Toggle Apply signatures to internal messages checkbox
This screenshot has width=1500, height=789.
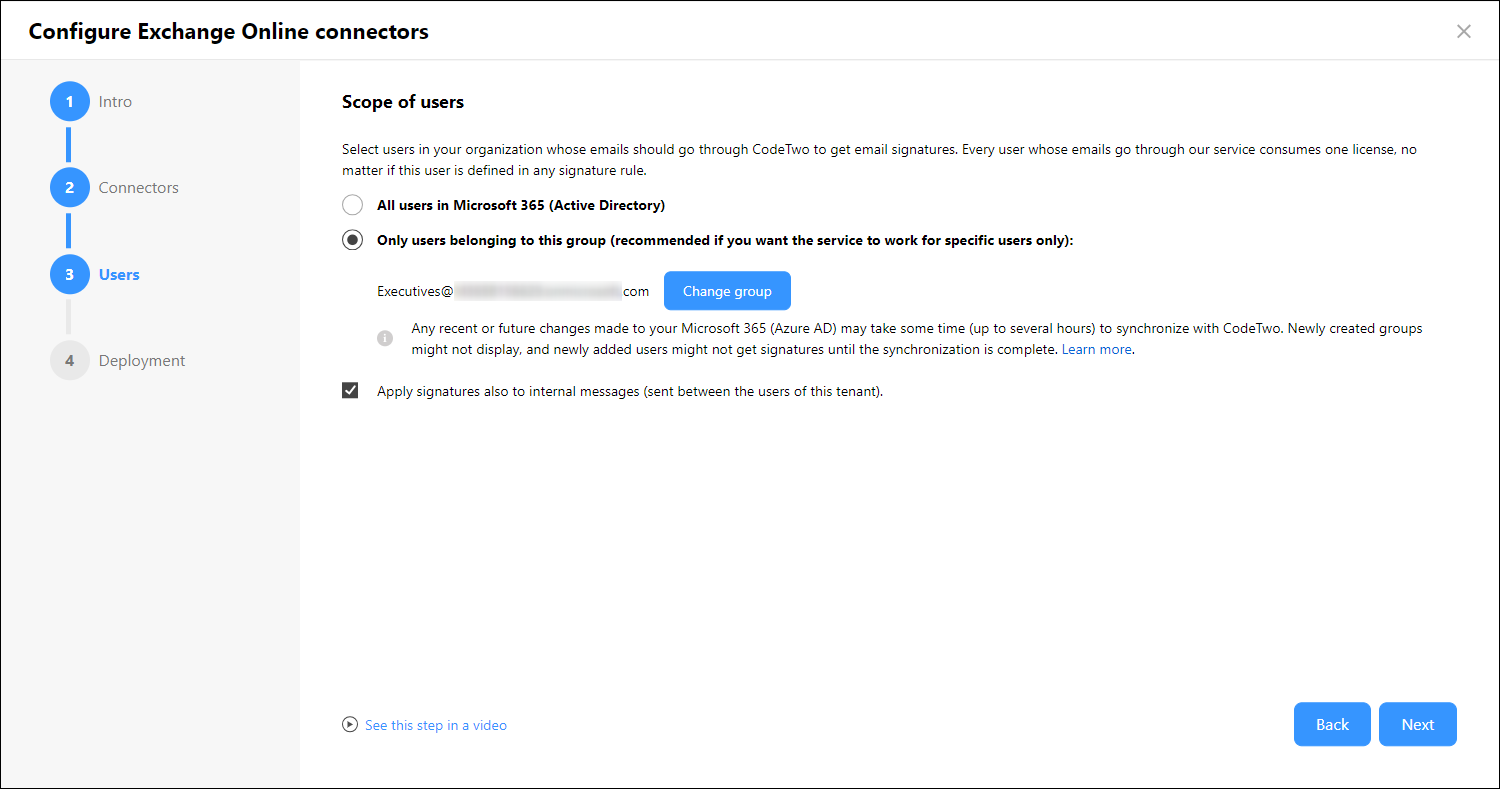point(350,391)
